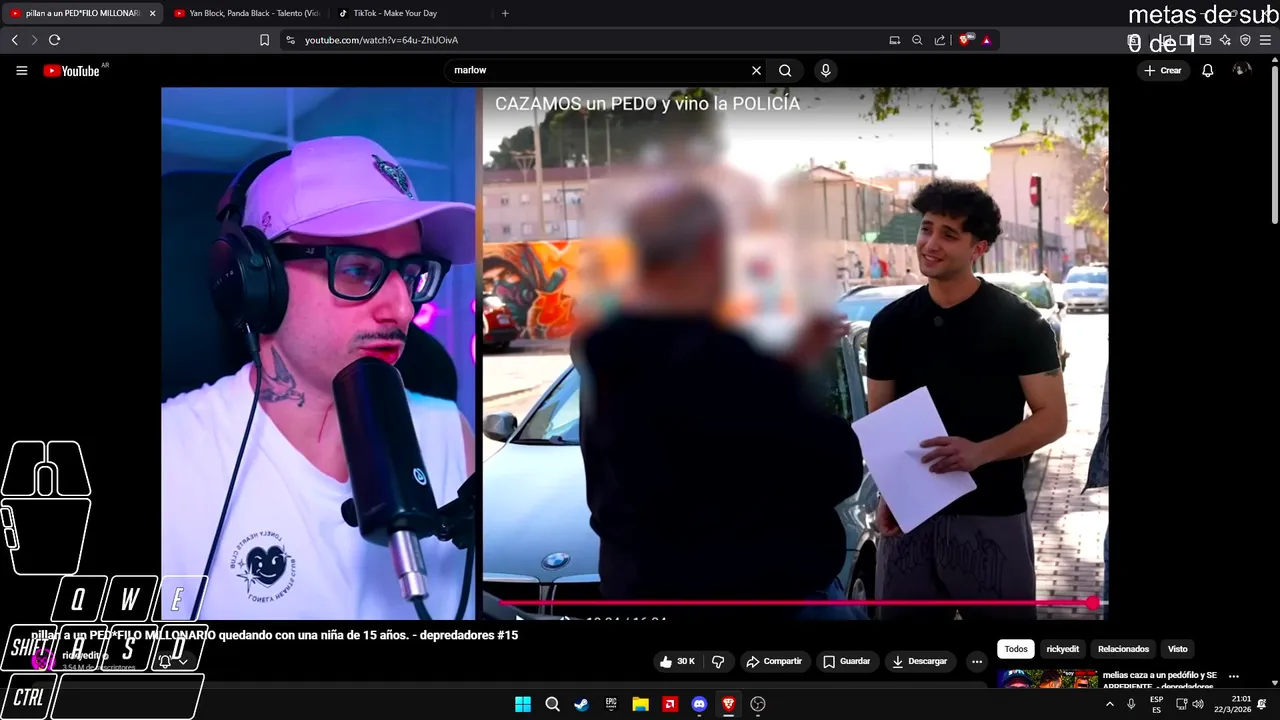Open the Brave VPN shield icon
Image resolution: width=1280 pixels, height=720 pixels.
click(1245, 40)
